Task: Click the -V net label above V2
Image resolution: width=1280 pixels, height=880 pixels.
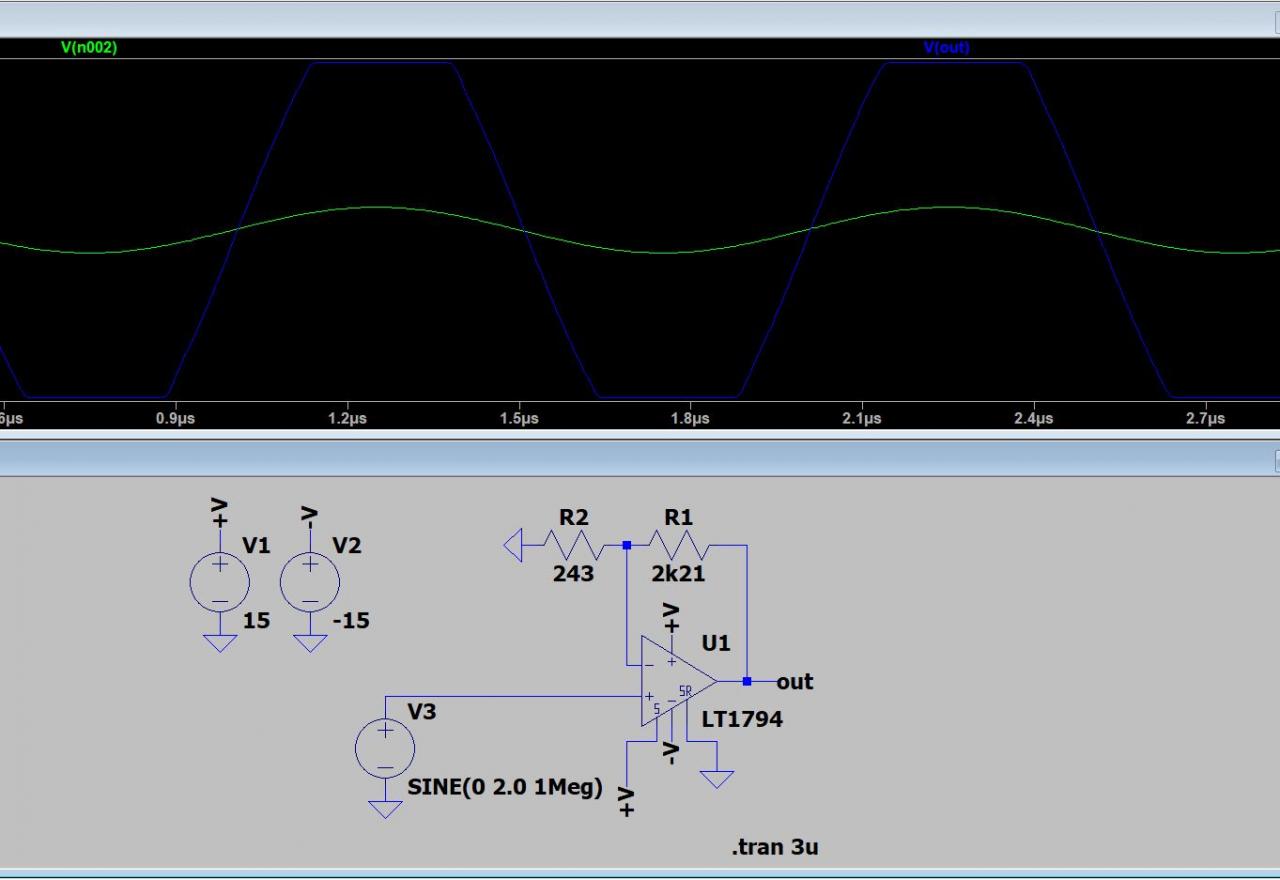Action: coord(310,515)
